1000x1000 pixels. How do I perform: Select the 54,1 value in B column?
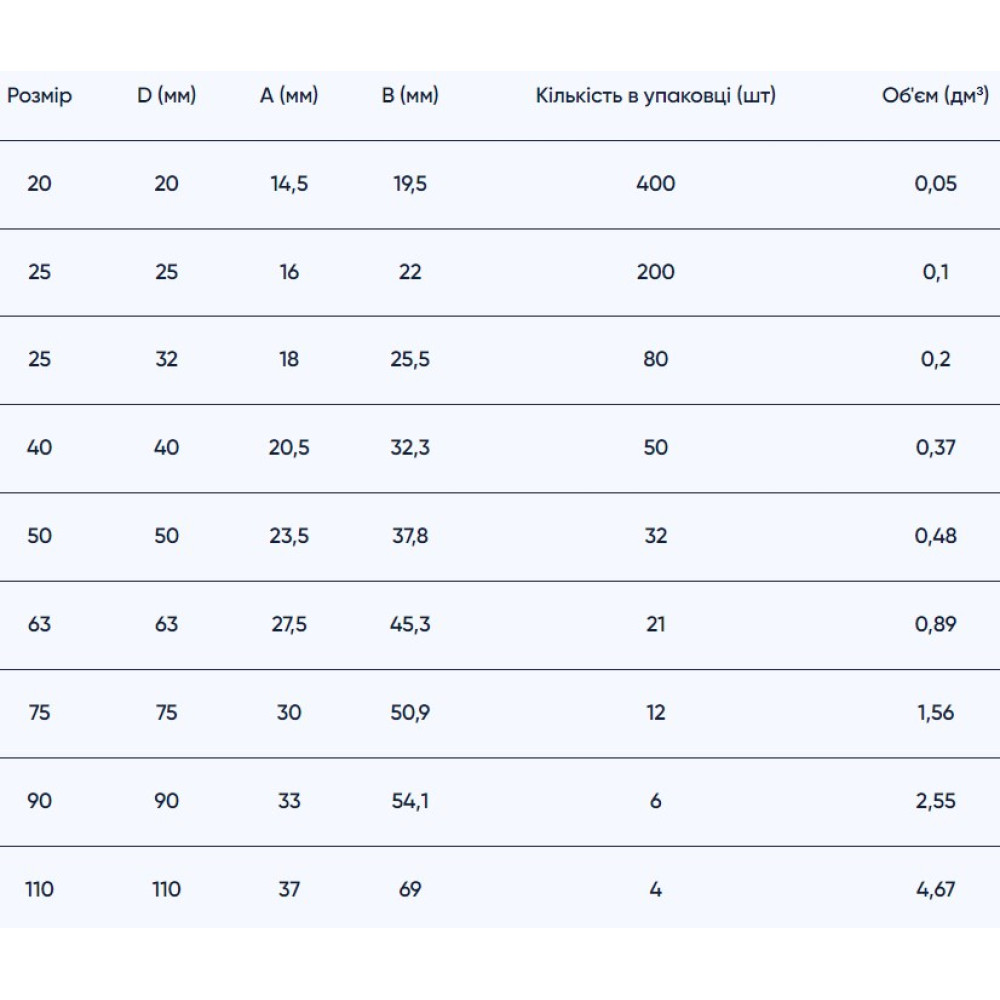coord(410,801)
